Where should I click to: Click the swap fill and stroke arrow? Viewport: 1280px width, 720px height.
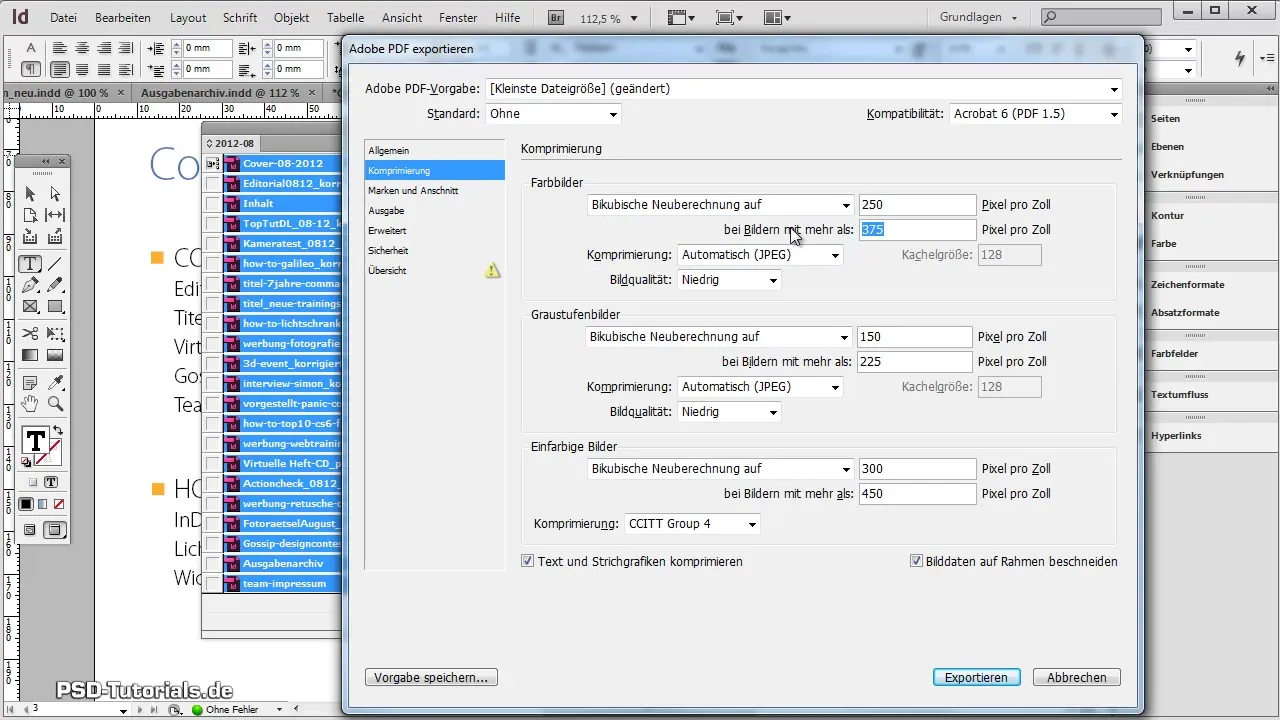point(58,431)
